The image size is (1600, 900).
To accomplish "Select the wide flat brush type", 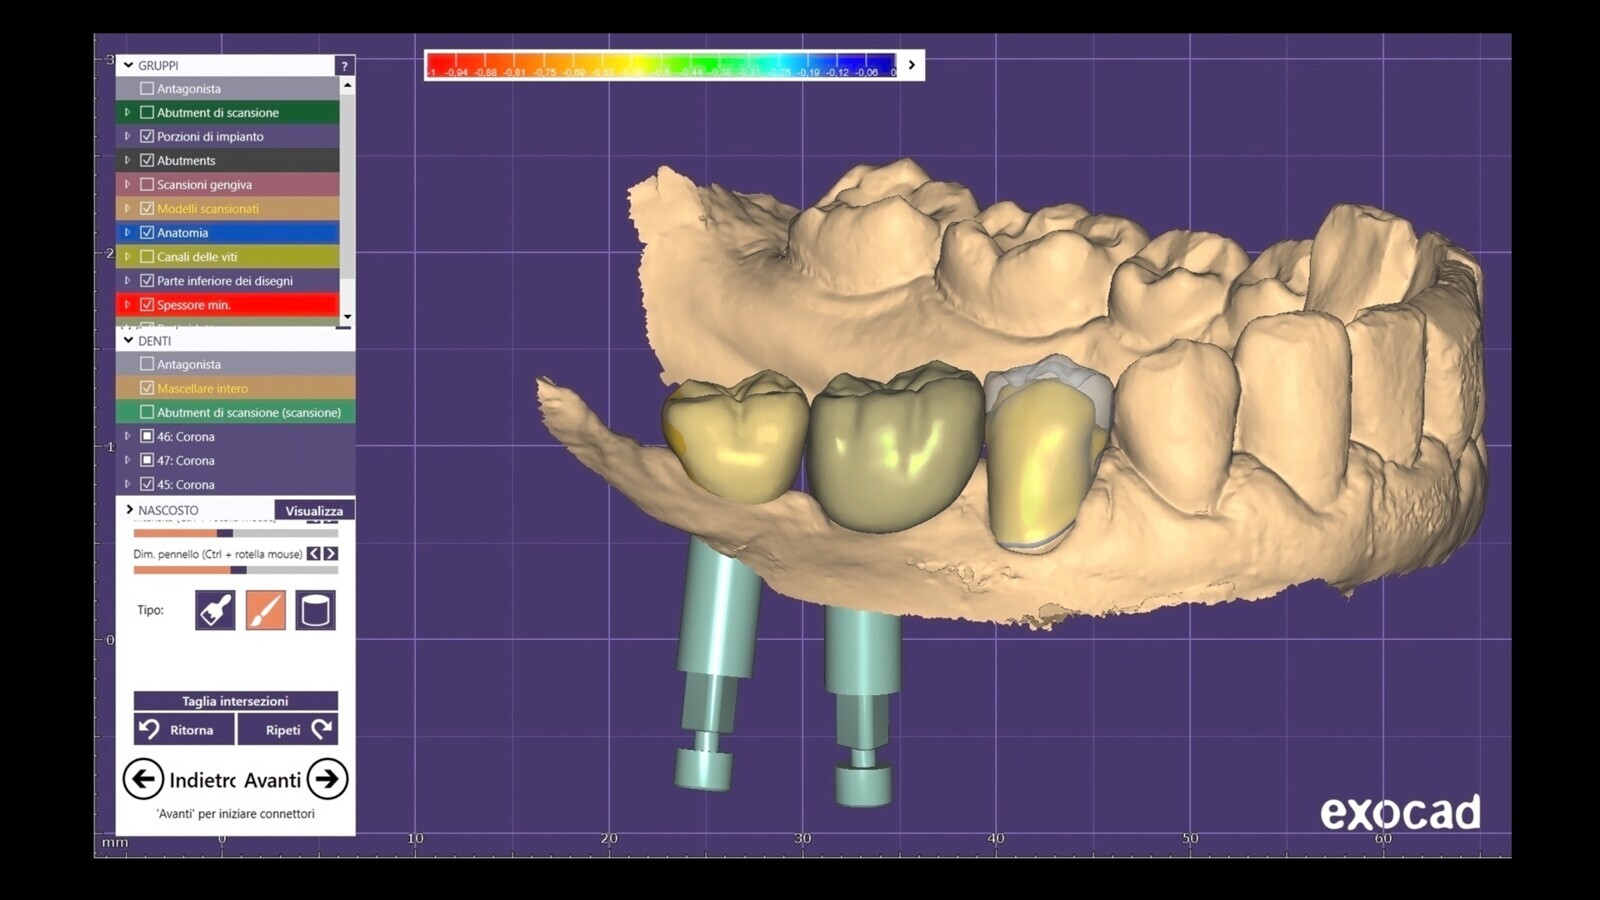I will click(x=215, y=610).
